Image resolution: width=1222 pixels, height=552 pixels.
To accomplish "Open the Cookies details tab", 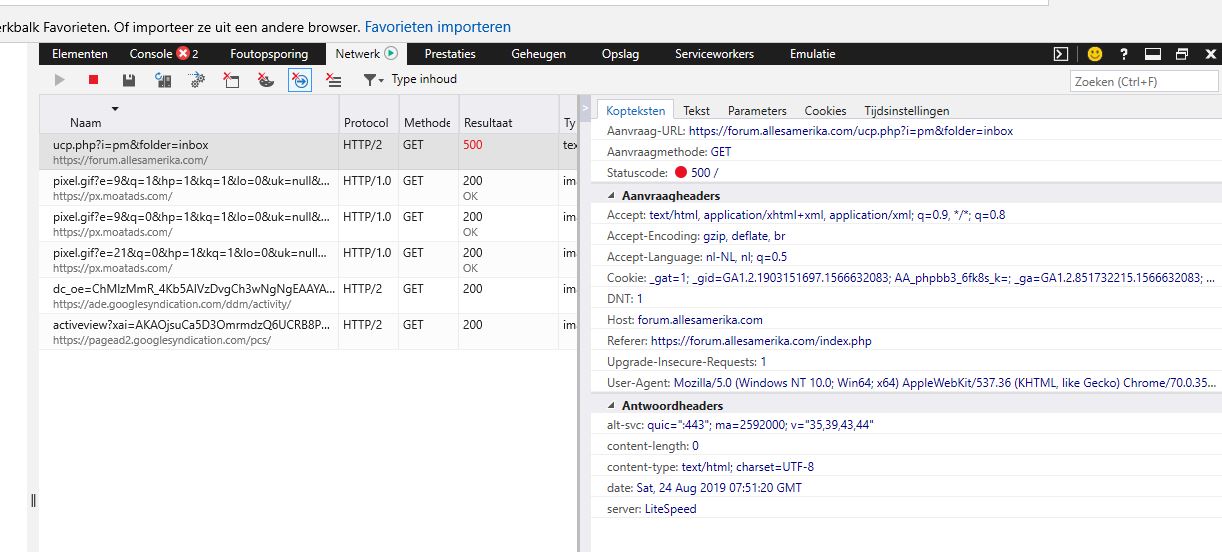I will point(825,111).
